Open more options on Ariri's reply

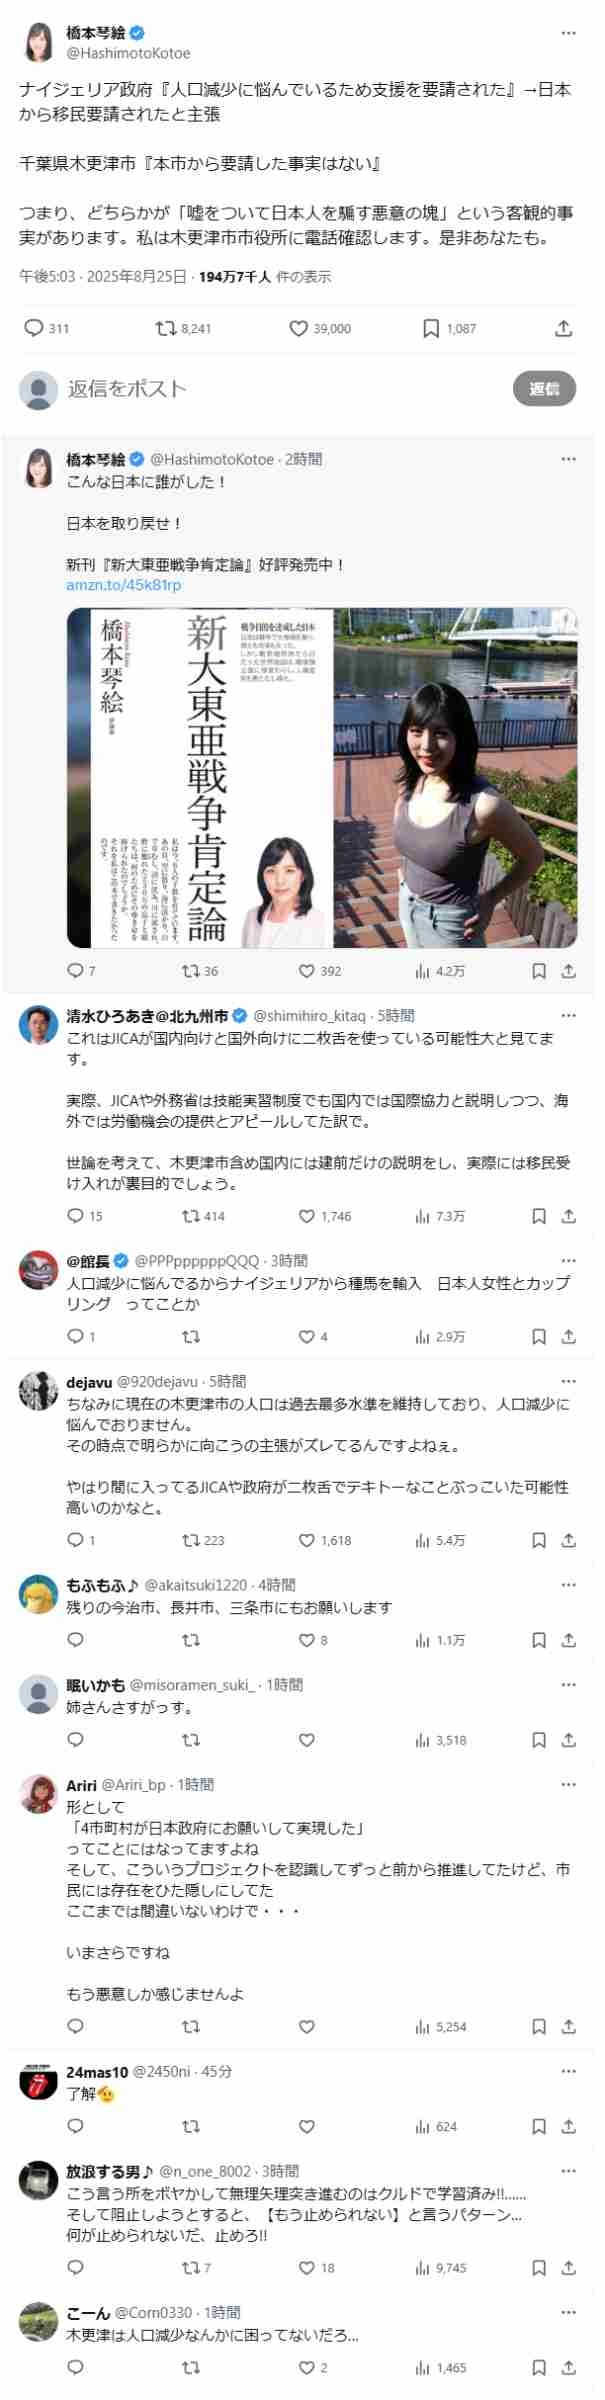pyautogui.click(x=568, y=1785)
